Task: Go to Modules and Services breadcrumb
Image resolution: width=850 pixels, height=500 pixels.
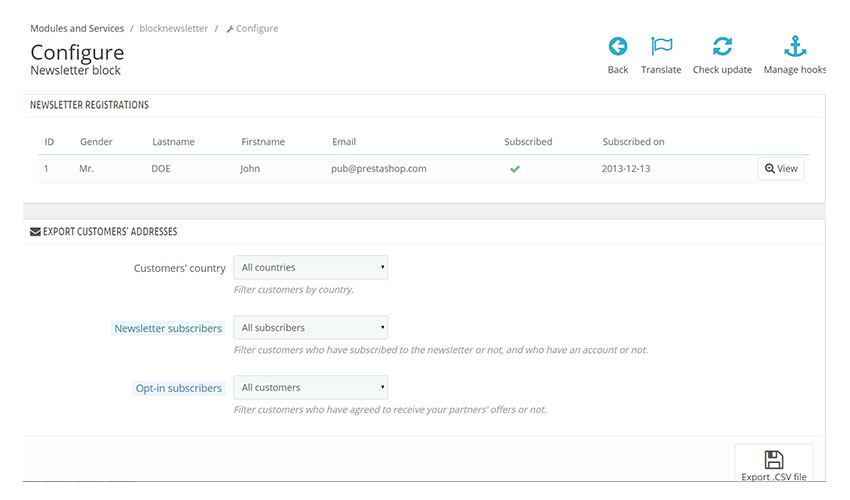Action: [x=77, y=29]
